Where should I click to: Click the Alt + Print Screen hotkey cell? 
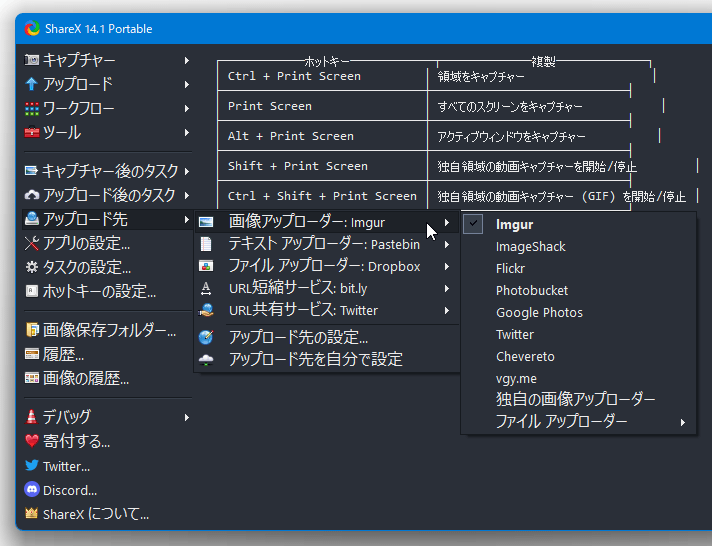click(x=322, y=136)
